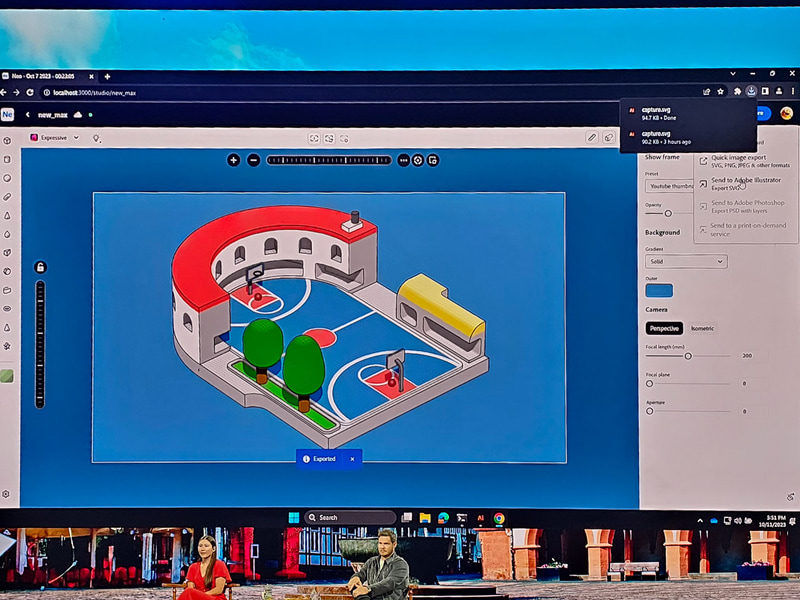Open the user profile avatar
Image resolution: width=800 pixels, height=600 pixels.
click(x=786, y=113)
